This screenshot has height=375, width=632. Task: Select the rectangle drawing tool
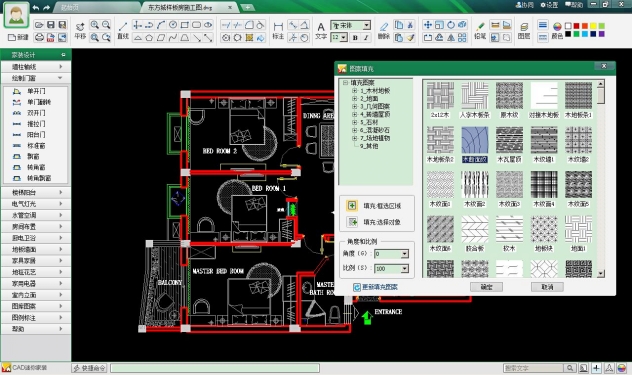click(185, 25)
